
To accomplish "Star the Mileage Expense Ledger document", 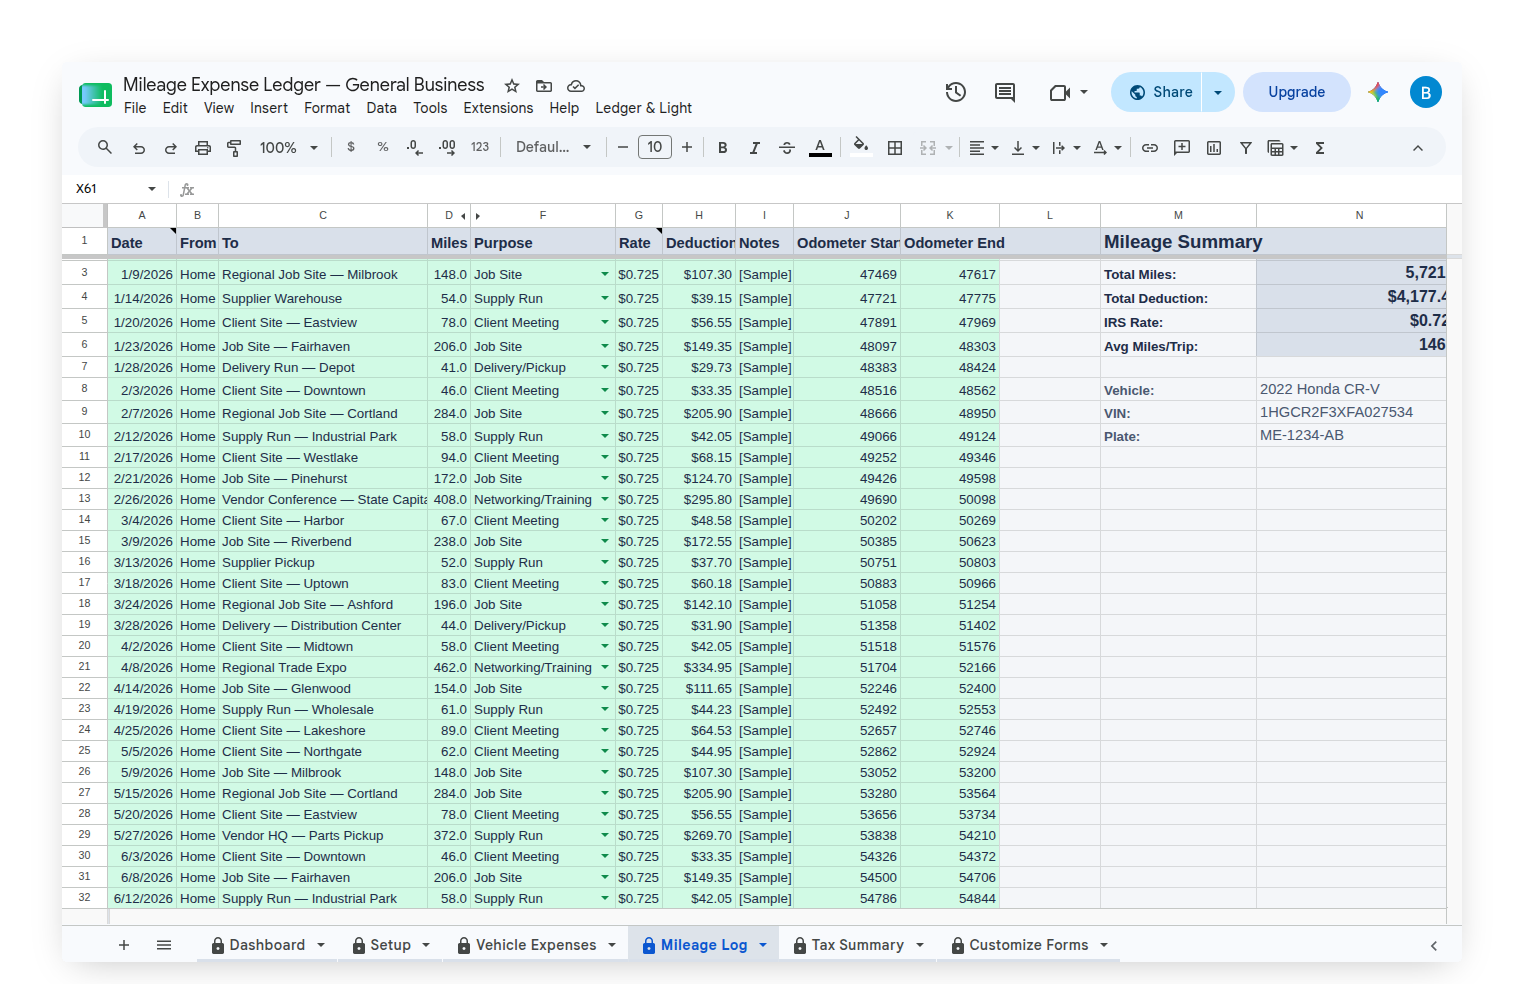I will (512, 86).
